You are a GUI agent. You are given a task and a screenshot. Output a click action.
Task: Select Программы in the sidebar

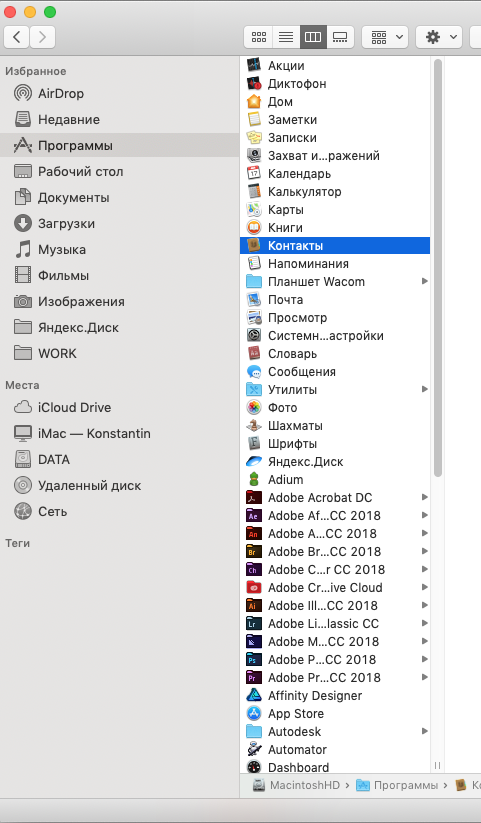(x=120, y=145)
